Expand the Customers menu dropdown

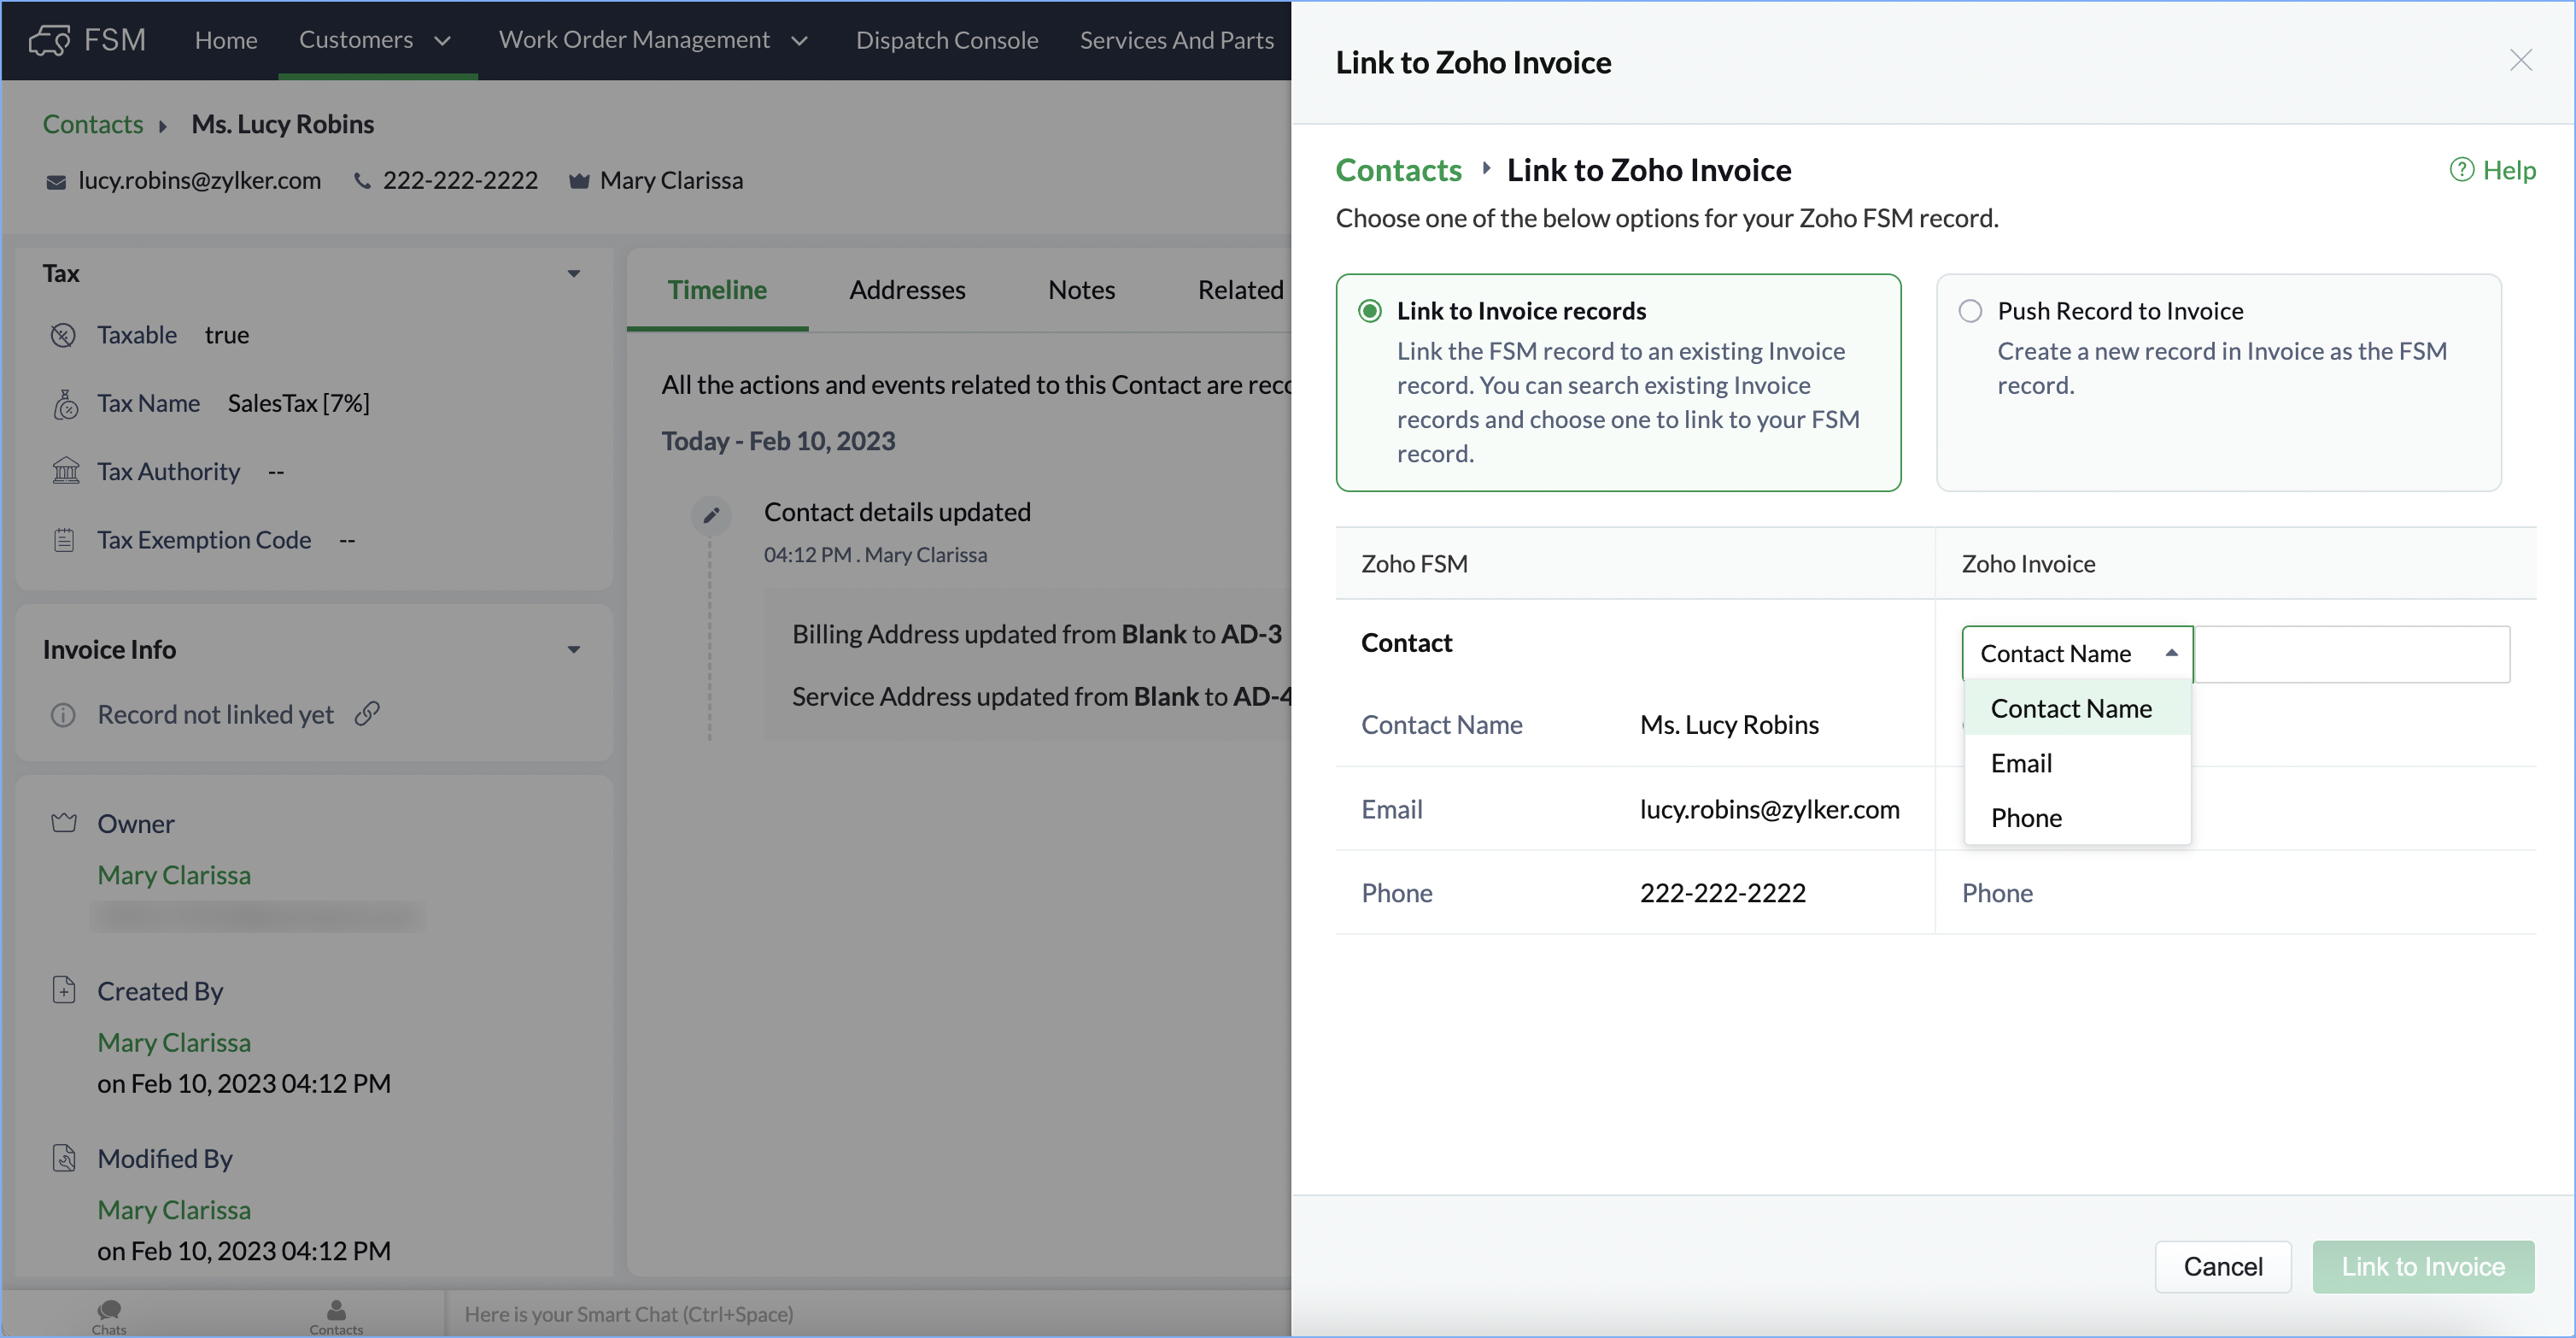[x=442, y=41]
